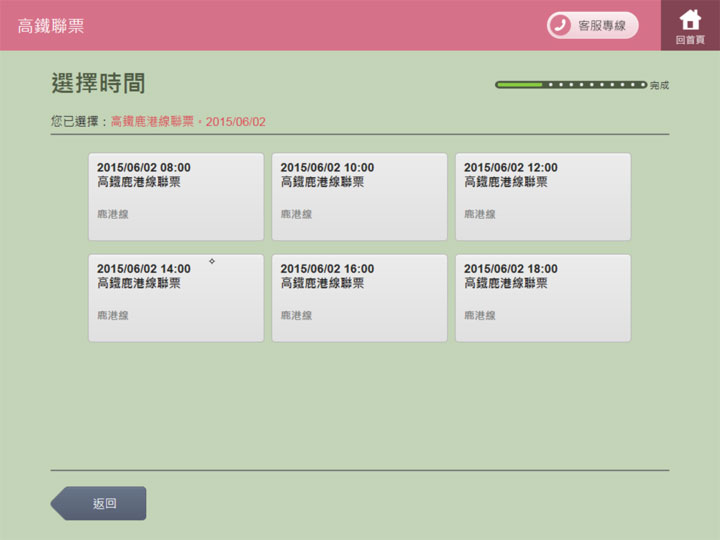Select the 18:00 departure time card
Screen dimensions: 720x540
[x=543, y=298]
